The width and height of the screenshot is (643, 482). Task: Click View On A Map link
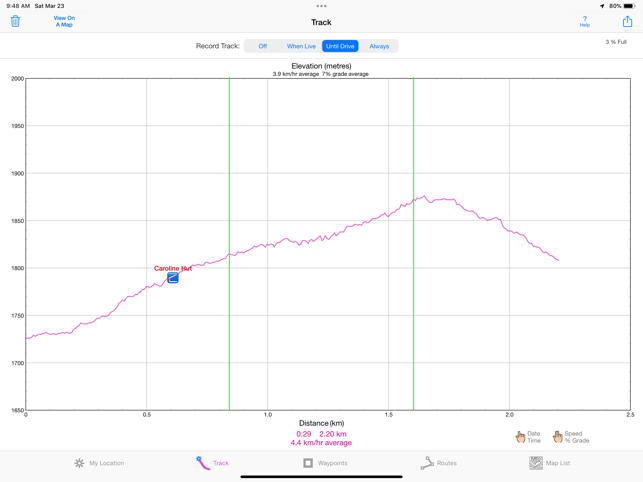coord(64,21)
